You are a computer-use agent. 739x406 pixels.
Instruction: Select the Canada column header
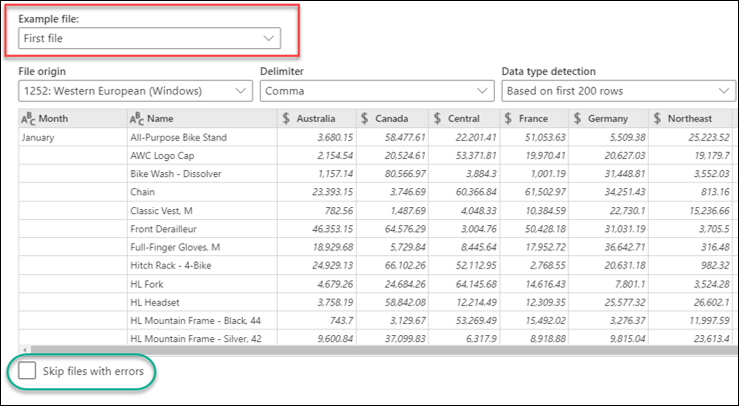[x=393, y=118]
